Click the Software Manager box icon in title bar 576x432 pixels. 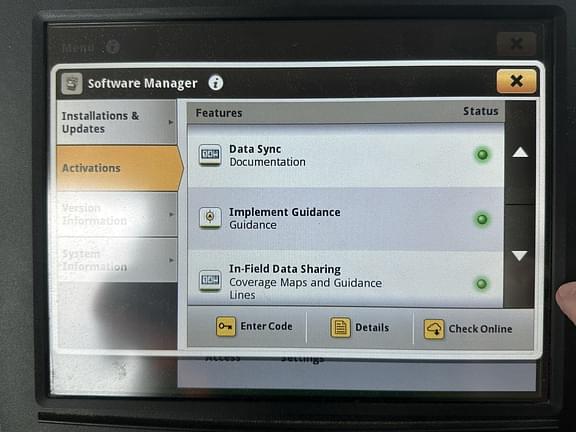point(72,83)
